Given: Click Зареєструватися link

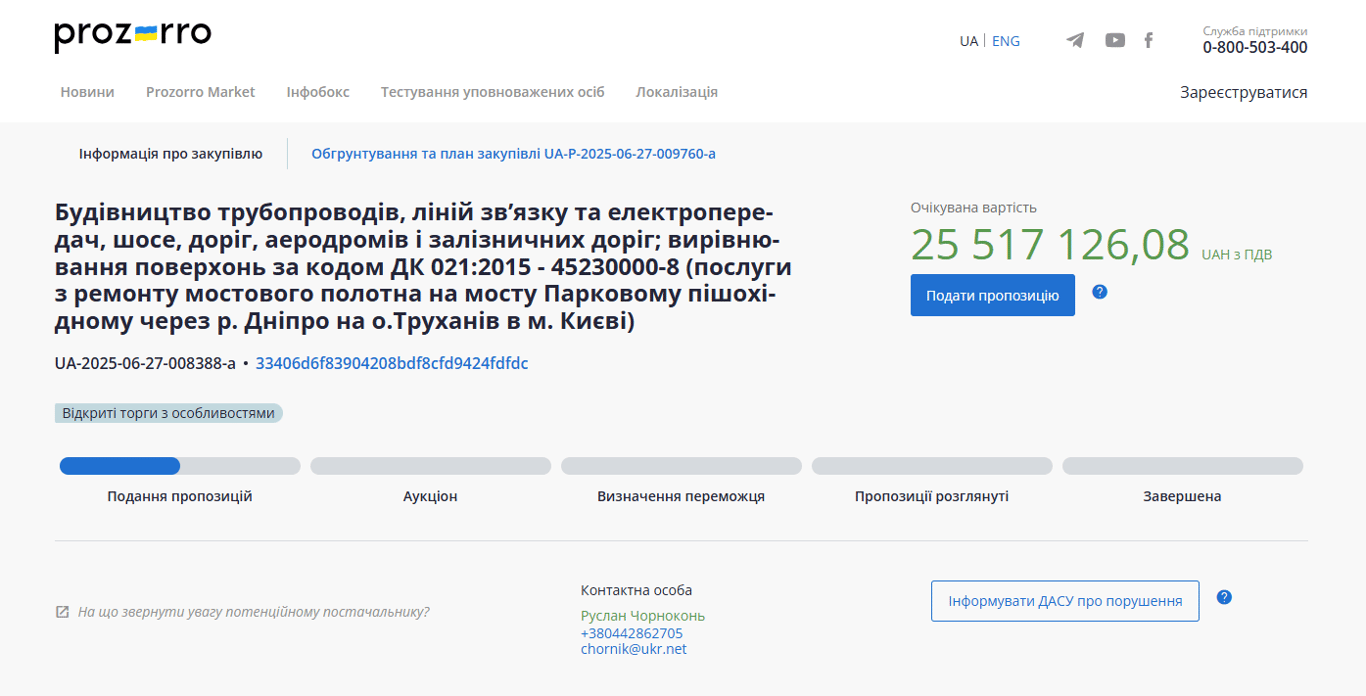Looking at the screenshot, I should click(x=1243, y=92).
